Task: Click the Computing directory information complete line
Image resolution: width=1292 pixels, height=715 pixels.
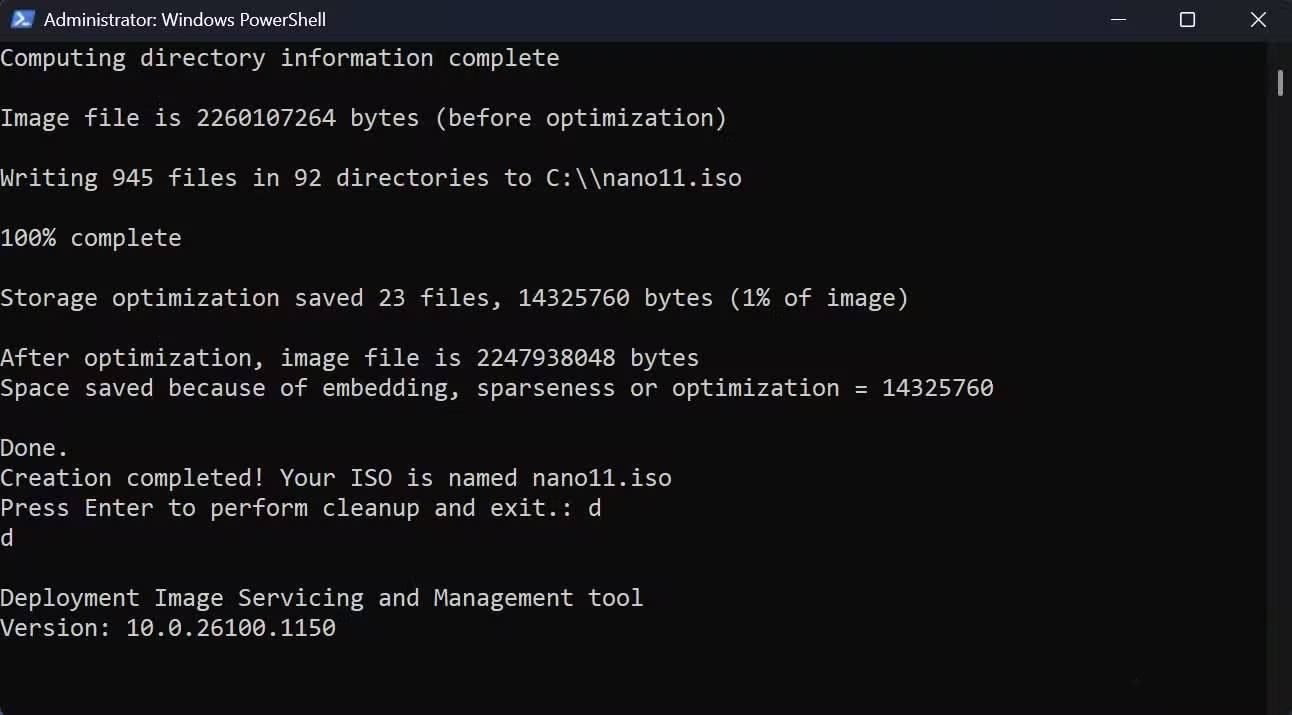Action: 280,57
